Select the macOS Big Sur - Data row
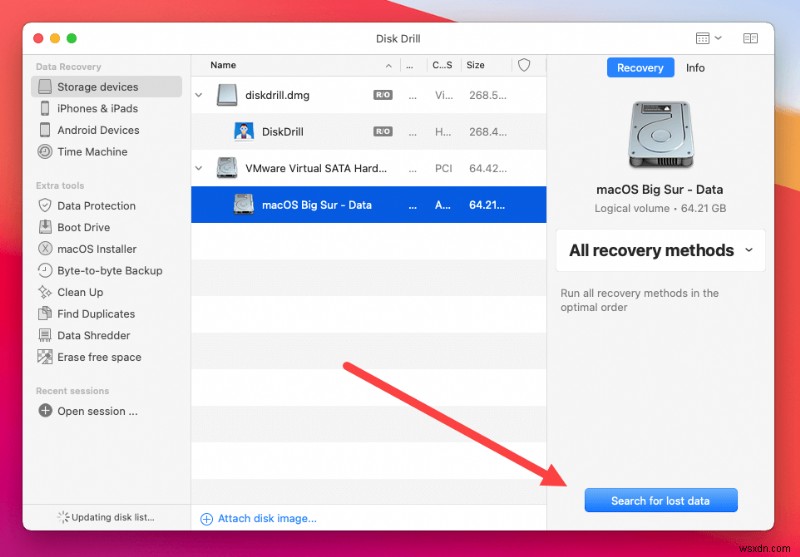The height and width of the screenshot is (557, 800). pyautogui.click(x=368, y=205)
